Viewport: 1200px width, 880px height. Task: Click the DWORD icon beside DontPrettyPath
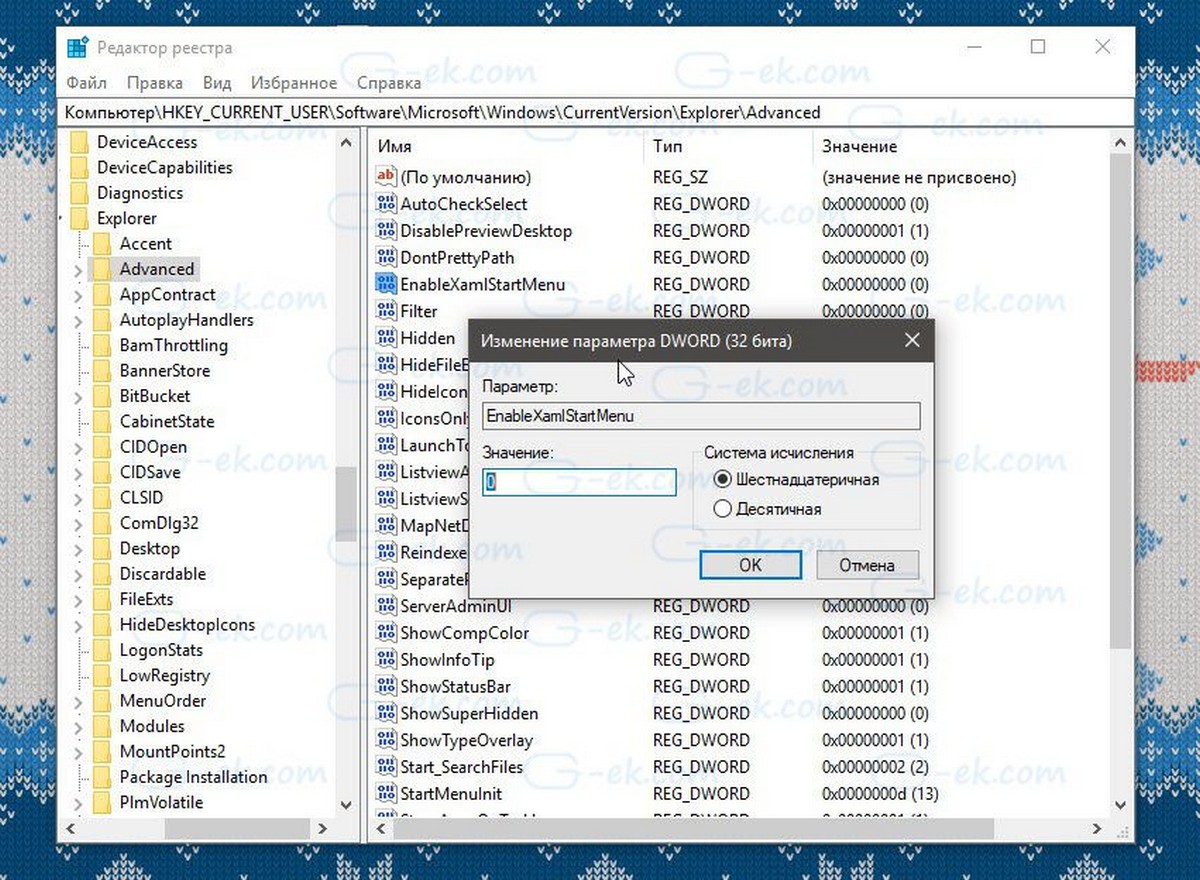click(x=386, y=258)
